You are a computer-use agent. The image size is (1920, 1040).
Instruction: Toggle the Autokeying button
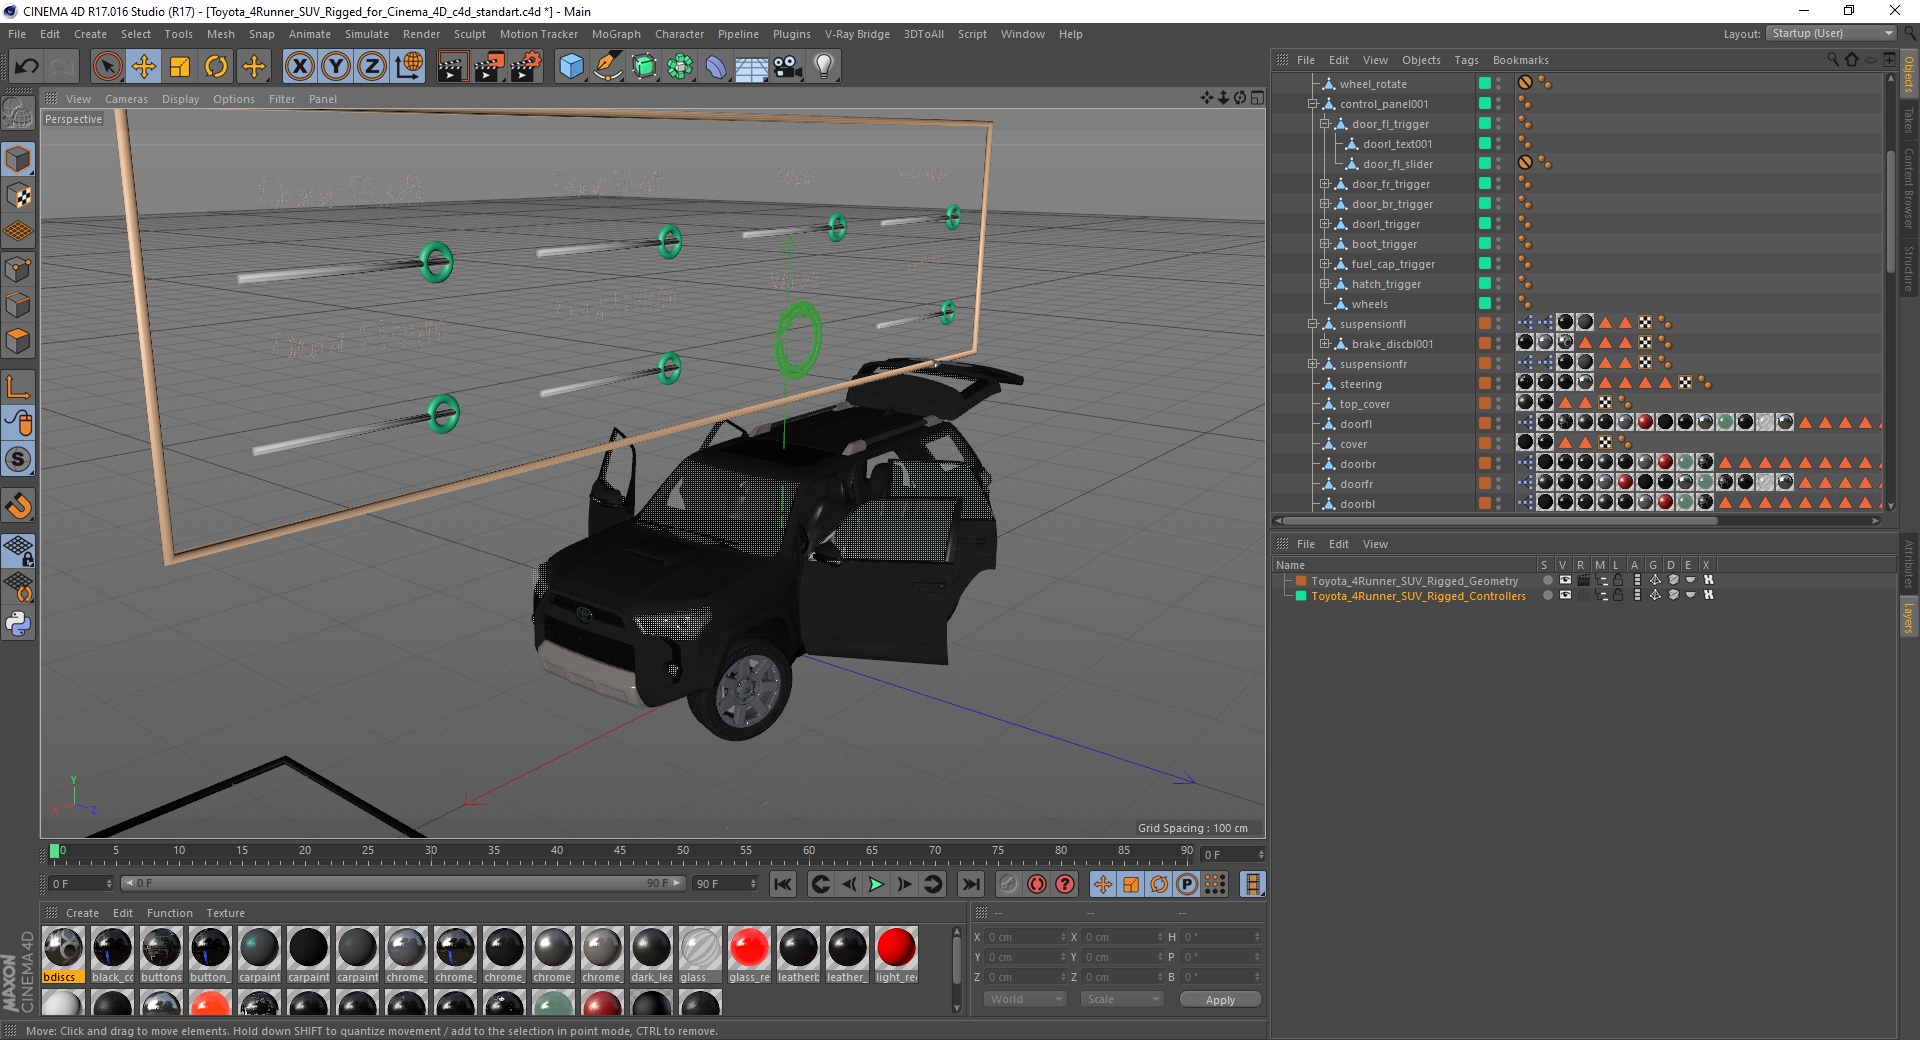click(1037, 884)
